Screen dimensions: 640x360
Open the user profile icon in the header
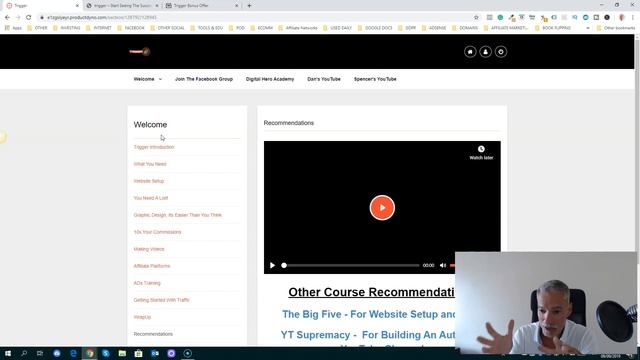[x=485, y=52]
